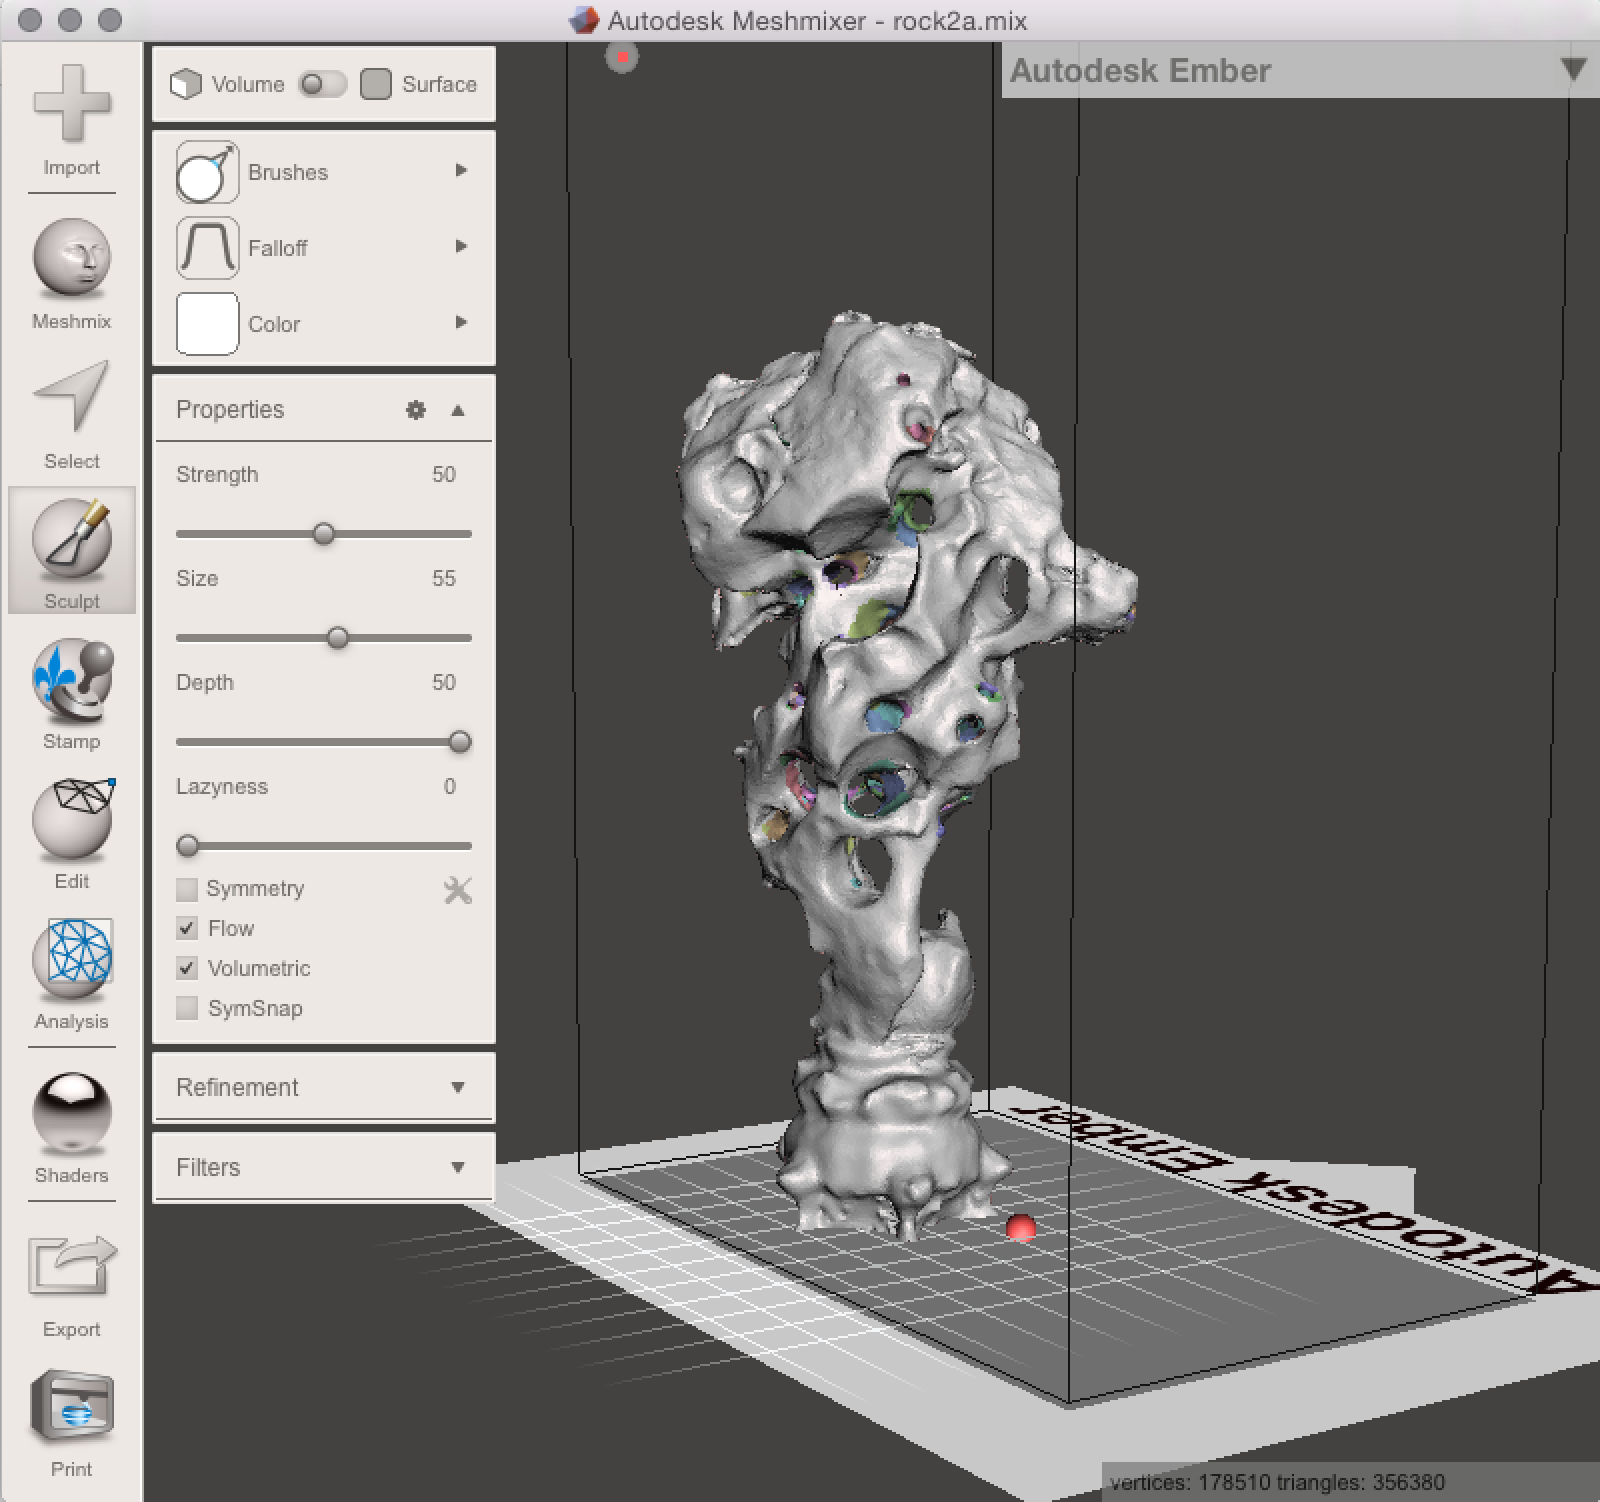Click the Lazyness value 0
Screen dimensions: 1600x1502
pos(450,786)
